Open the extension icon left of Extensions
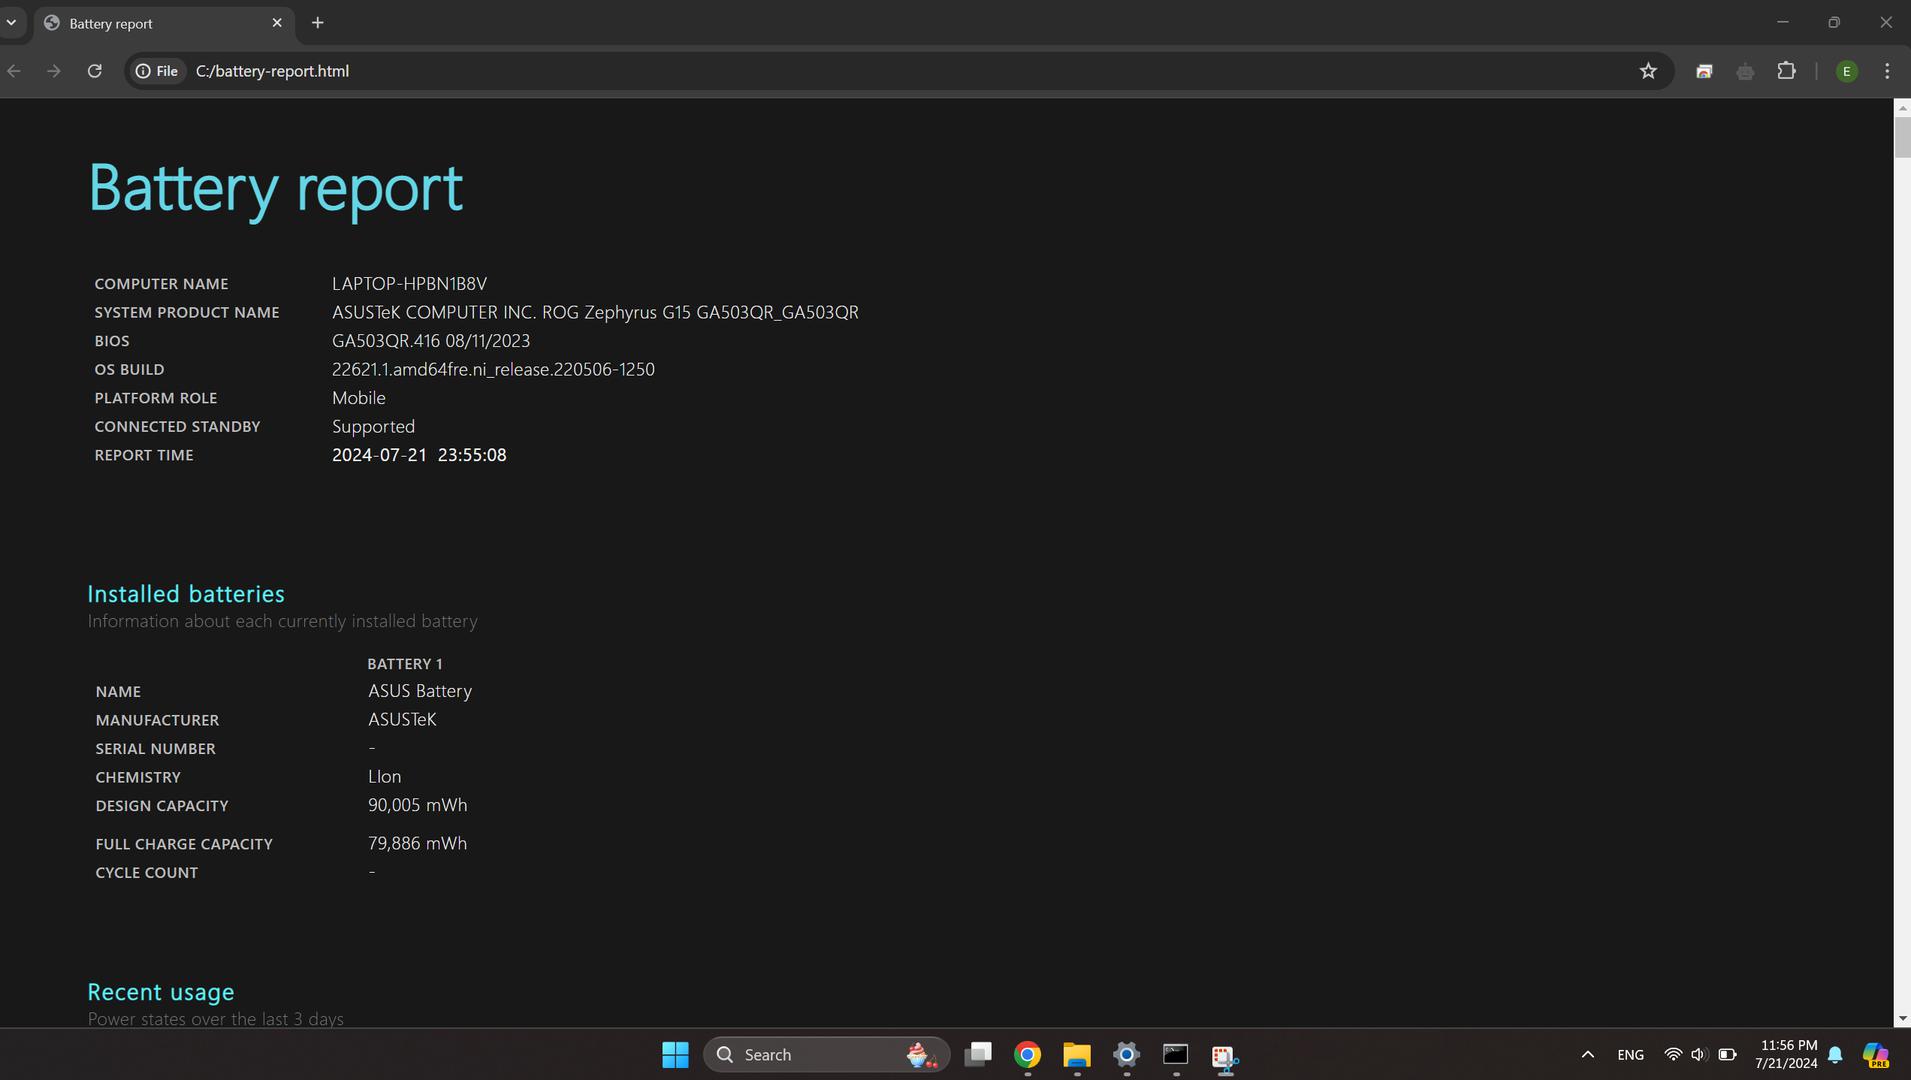Image resolution: width=1911 pixels, height=1080 pixels. (1745, 71)
